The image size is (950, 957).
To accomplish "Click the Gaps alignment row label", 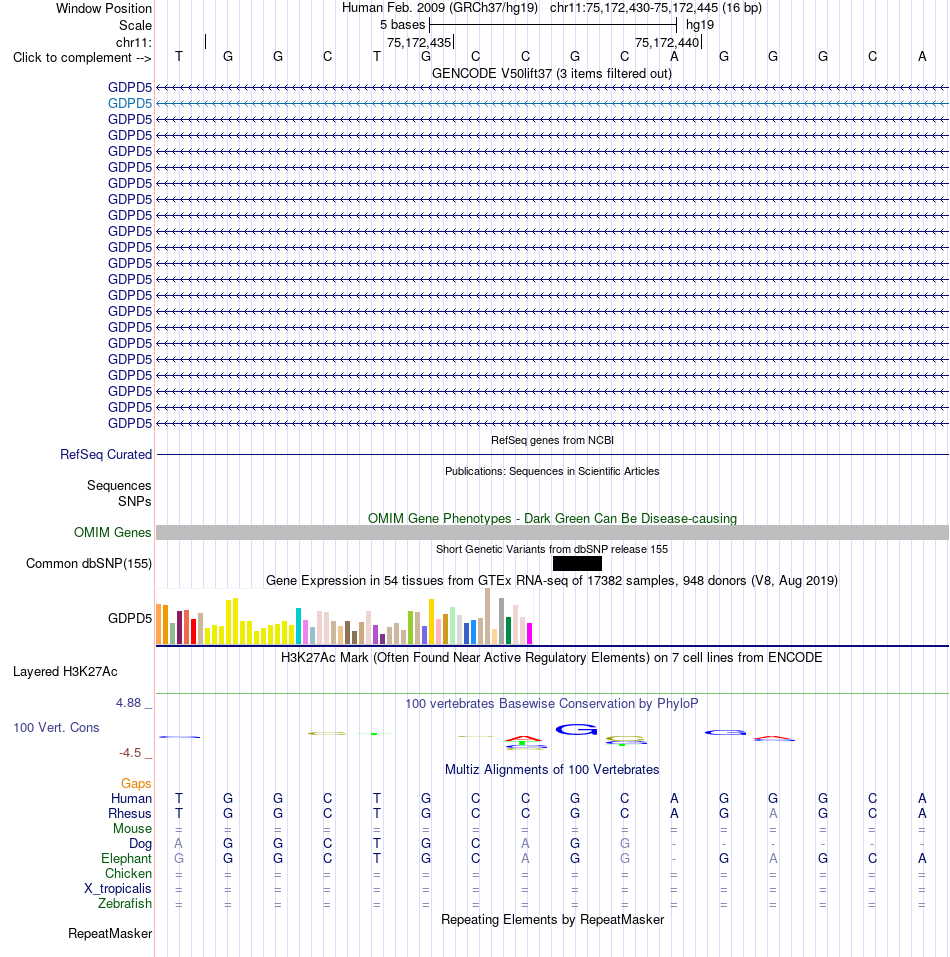I will [136, 784].
